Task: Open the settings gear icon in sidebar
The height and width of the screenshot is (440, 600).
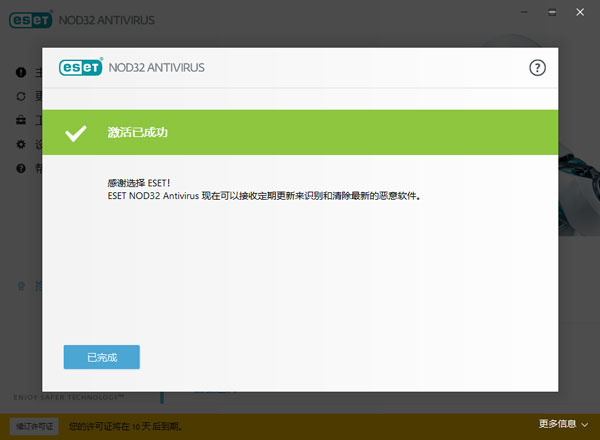Action: pos(21,145)
